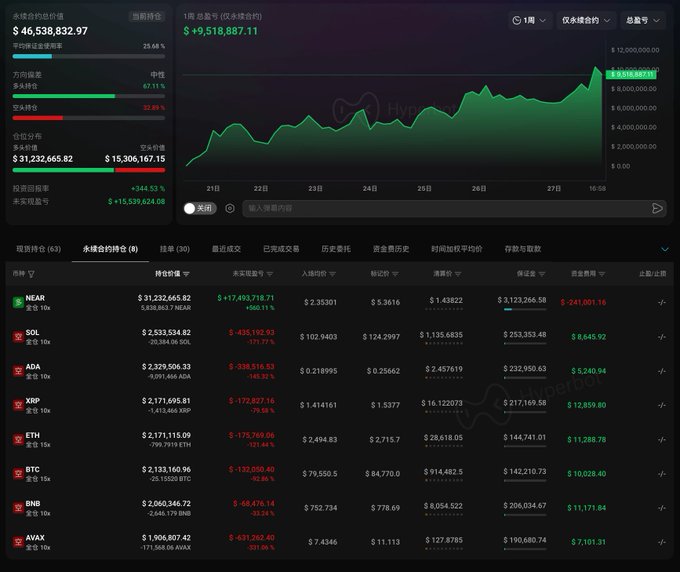Click the NEAR position value $31,232,665.82 cell
680x572 pixels.
click(164, 298)
